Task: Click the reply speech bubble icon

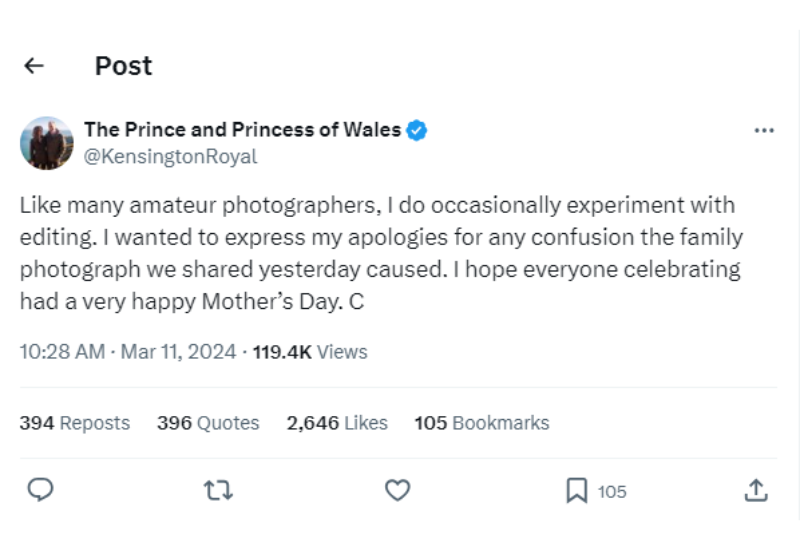Action: (40, 490)
